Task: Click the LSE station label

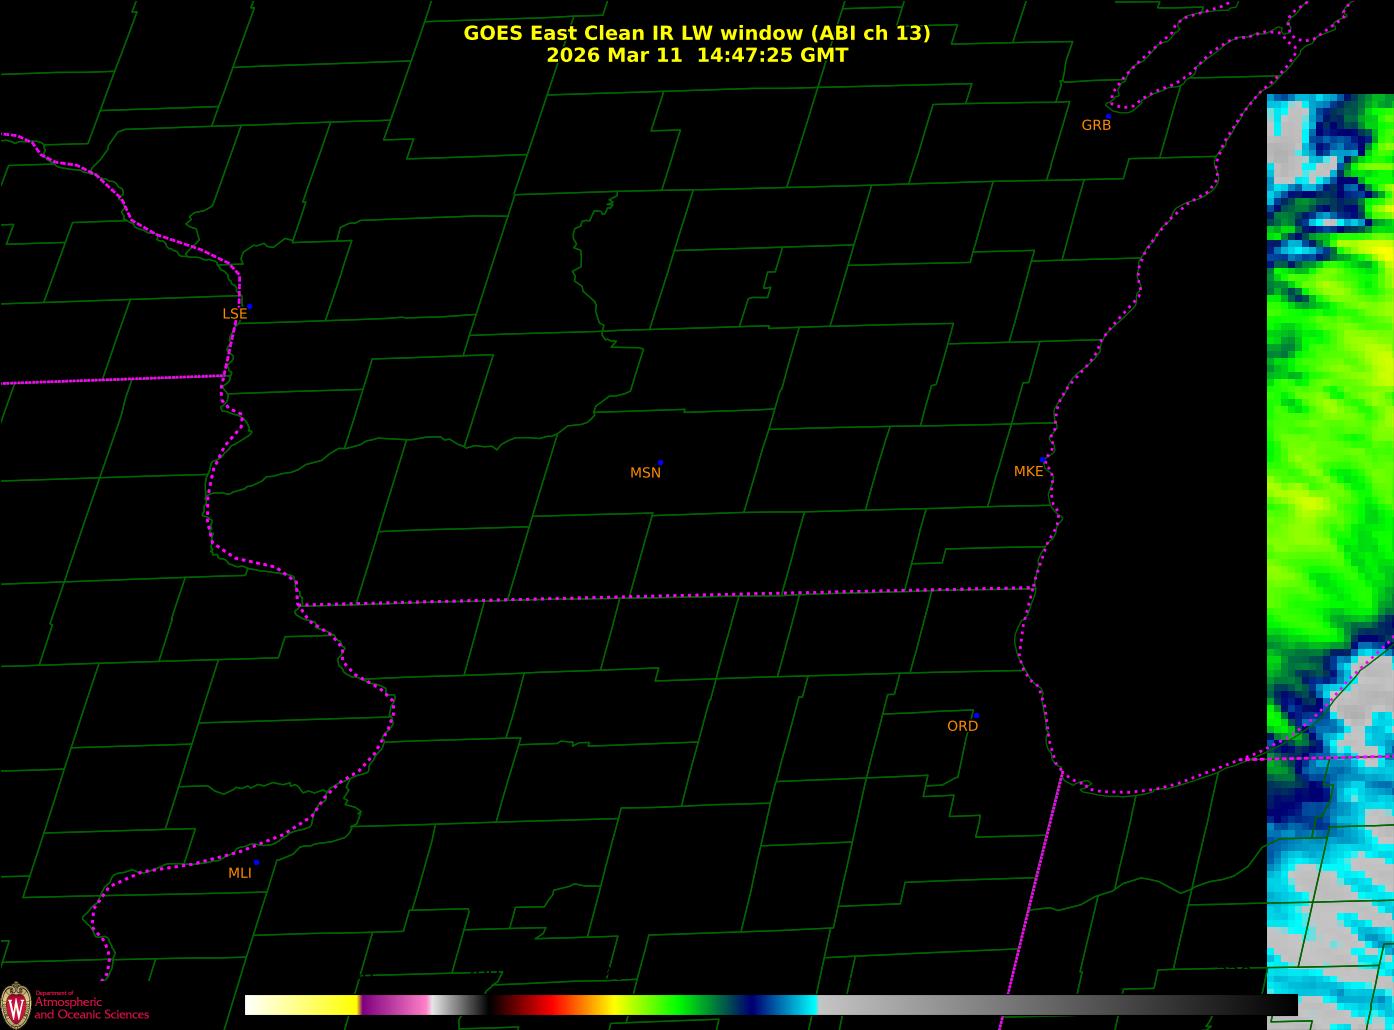Action: (x=234, y=314)
